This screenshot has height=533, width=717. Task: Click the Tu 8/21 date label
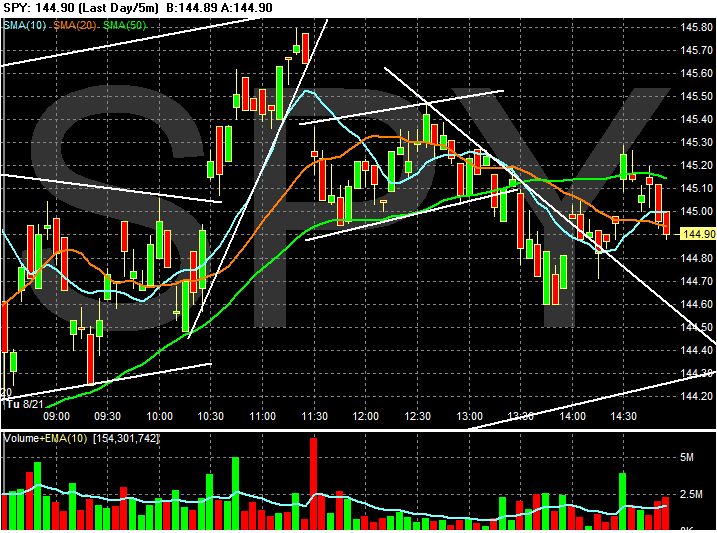pyautogui.click(x=26, y=404)
